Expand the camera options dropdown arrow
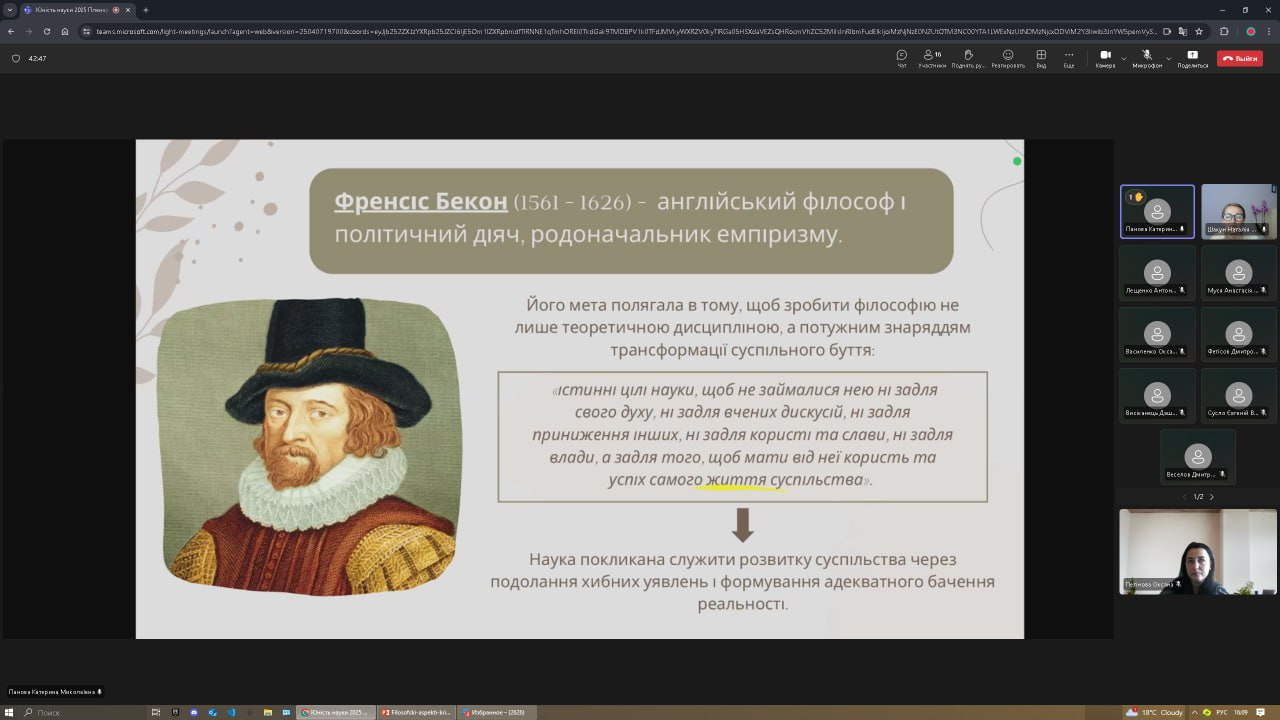Screen dimensions: 1280x720 coord(1124,58)
